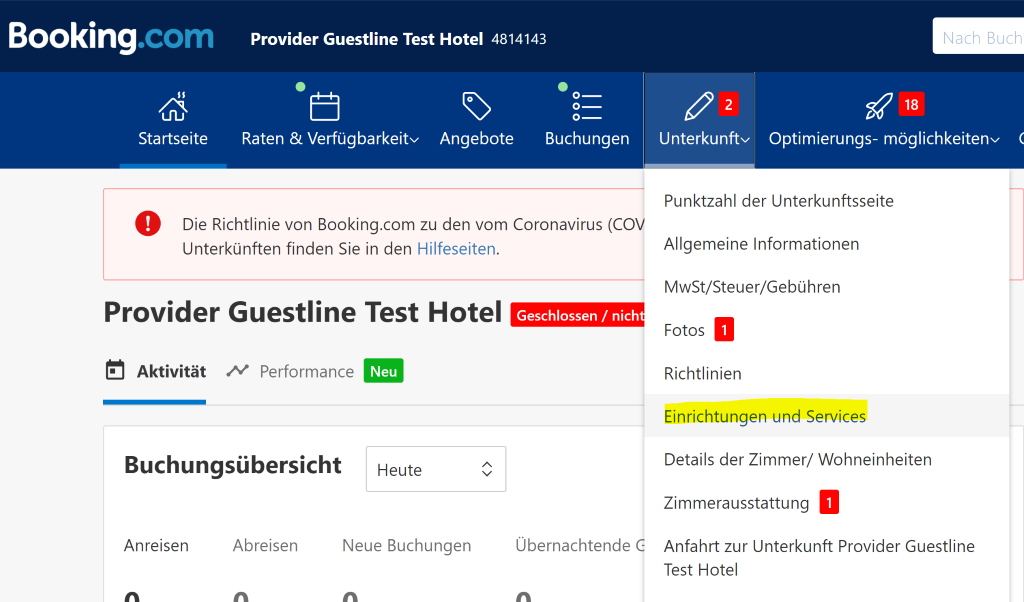Select Punktzahl der Unterkunftsseite
The image size is (1024, 602).
[778, 200]
